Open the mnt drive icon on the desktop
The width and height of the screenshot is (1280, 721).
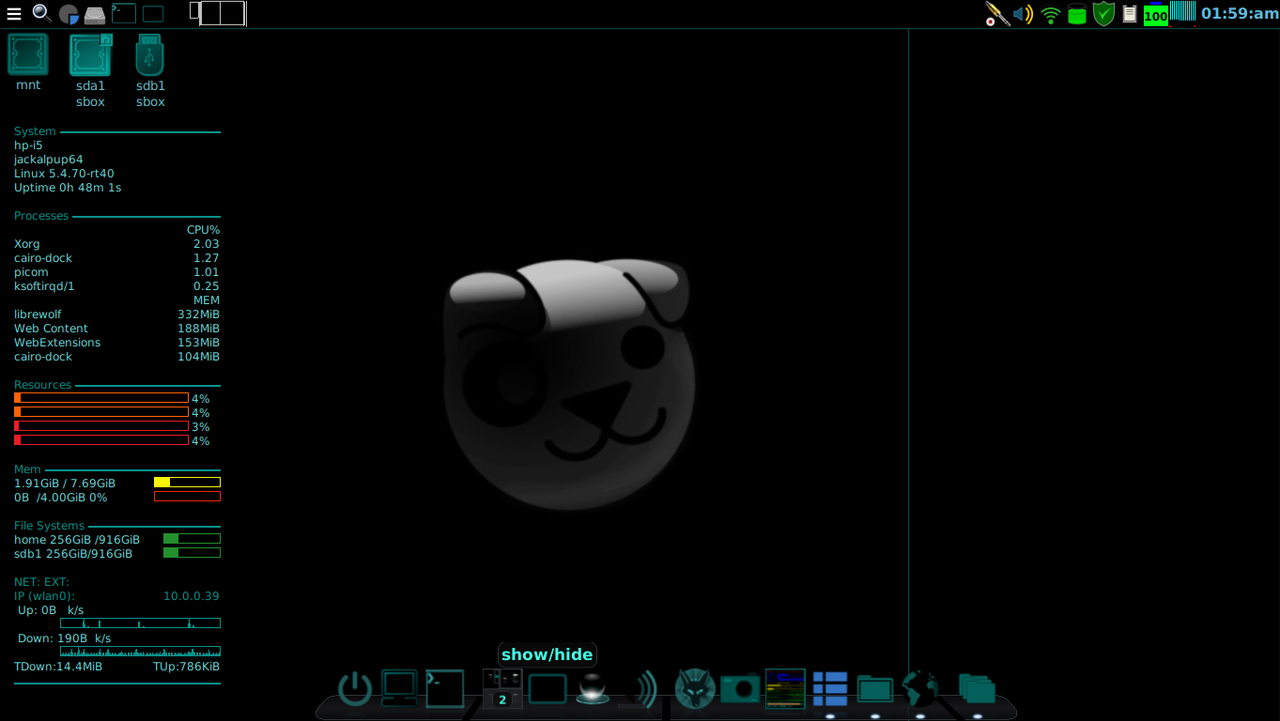point(27,54)
